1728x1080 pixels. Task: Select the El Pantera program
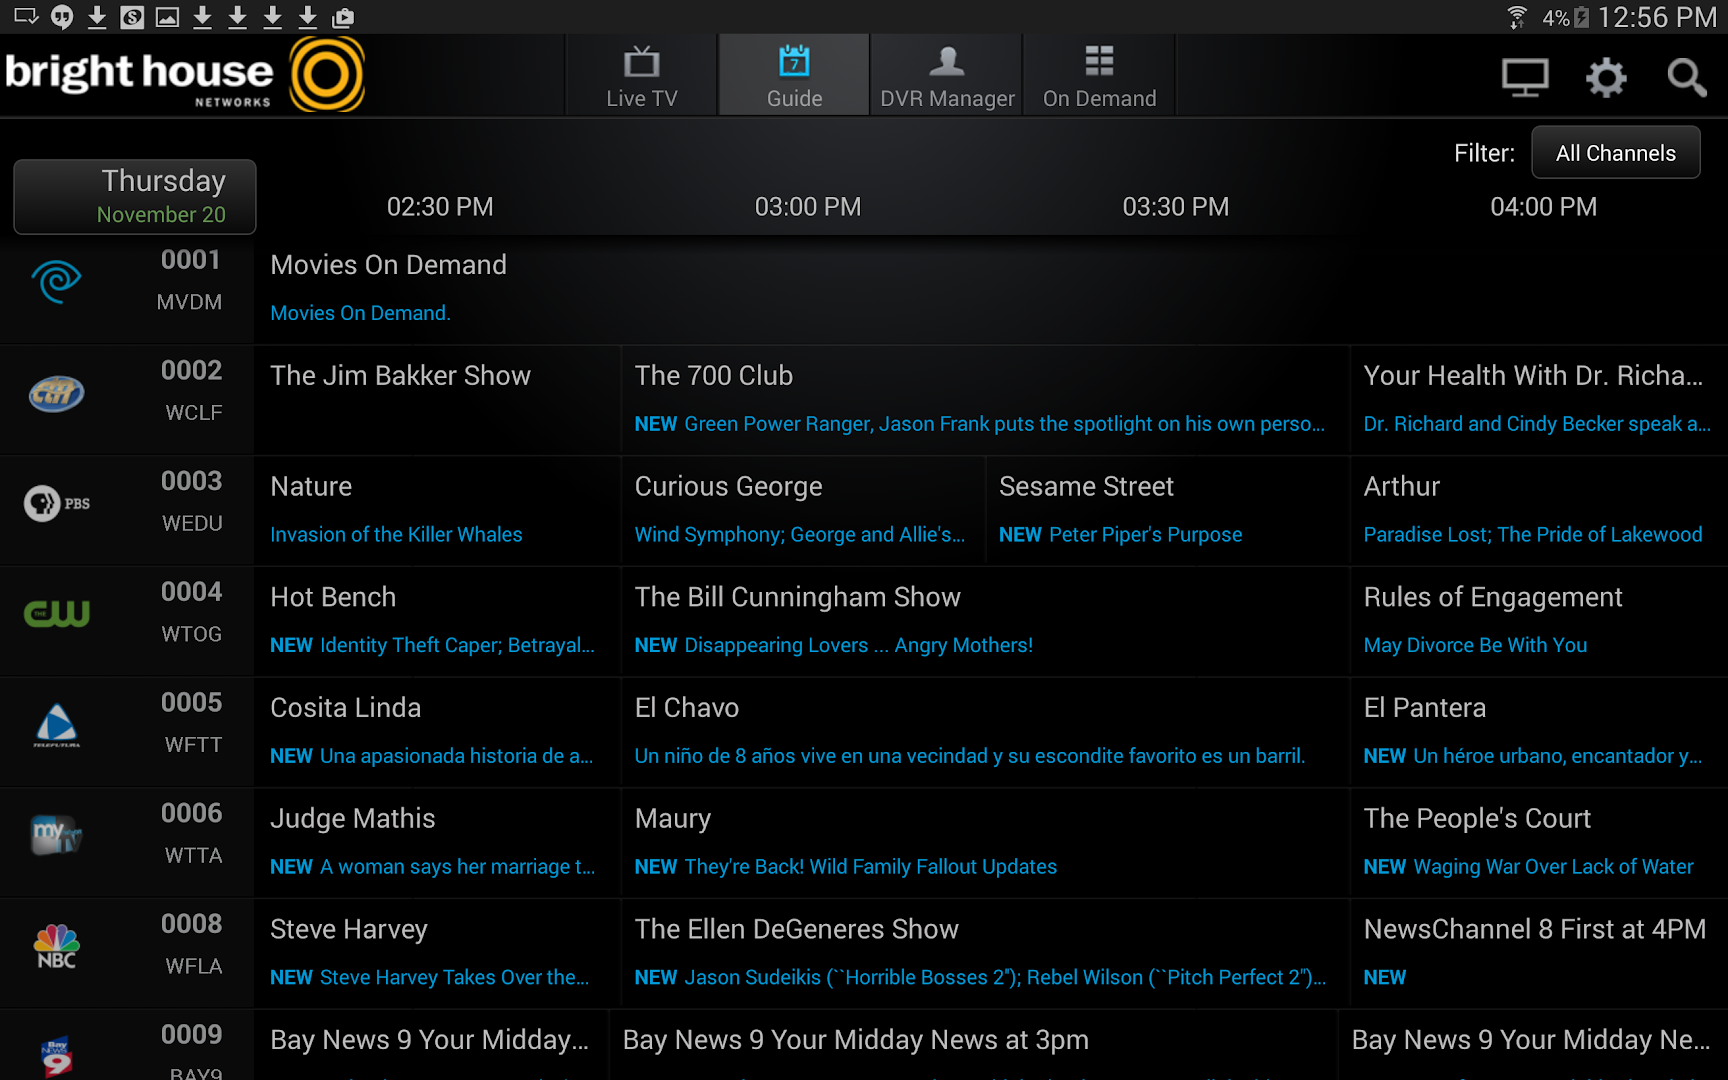1539,733
